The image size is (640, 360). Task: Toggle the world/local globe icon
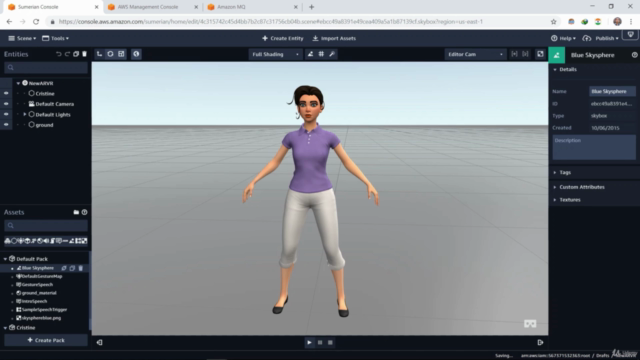click(136, 54)
